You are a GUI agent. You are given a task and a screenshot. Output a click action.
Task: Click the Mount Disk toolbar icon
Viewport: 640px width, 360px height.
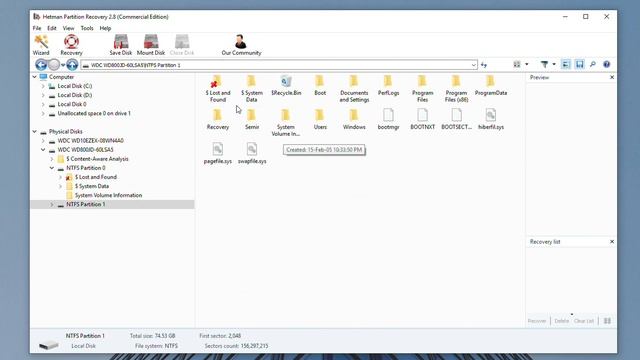click(x=151, y=45)
